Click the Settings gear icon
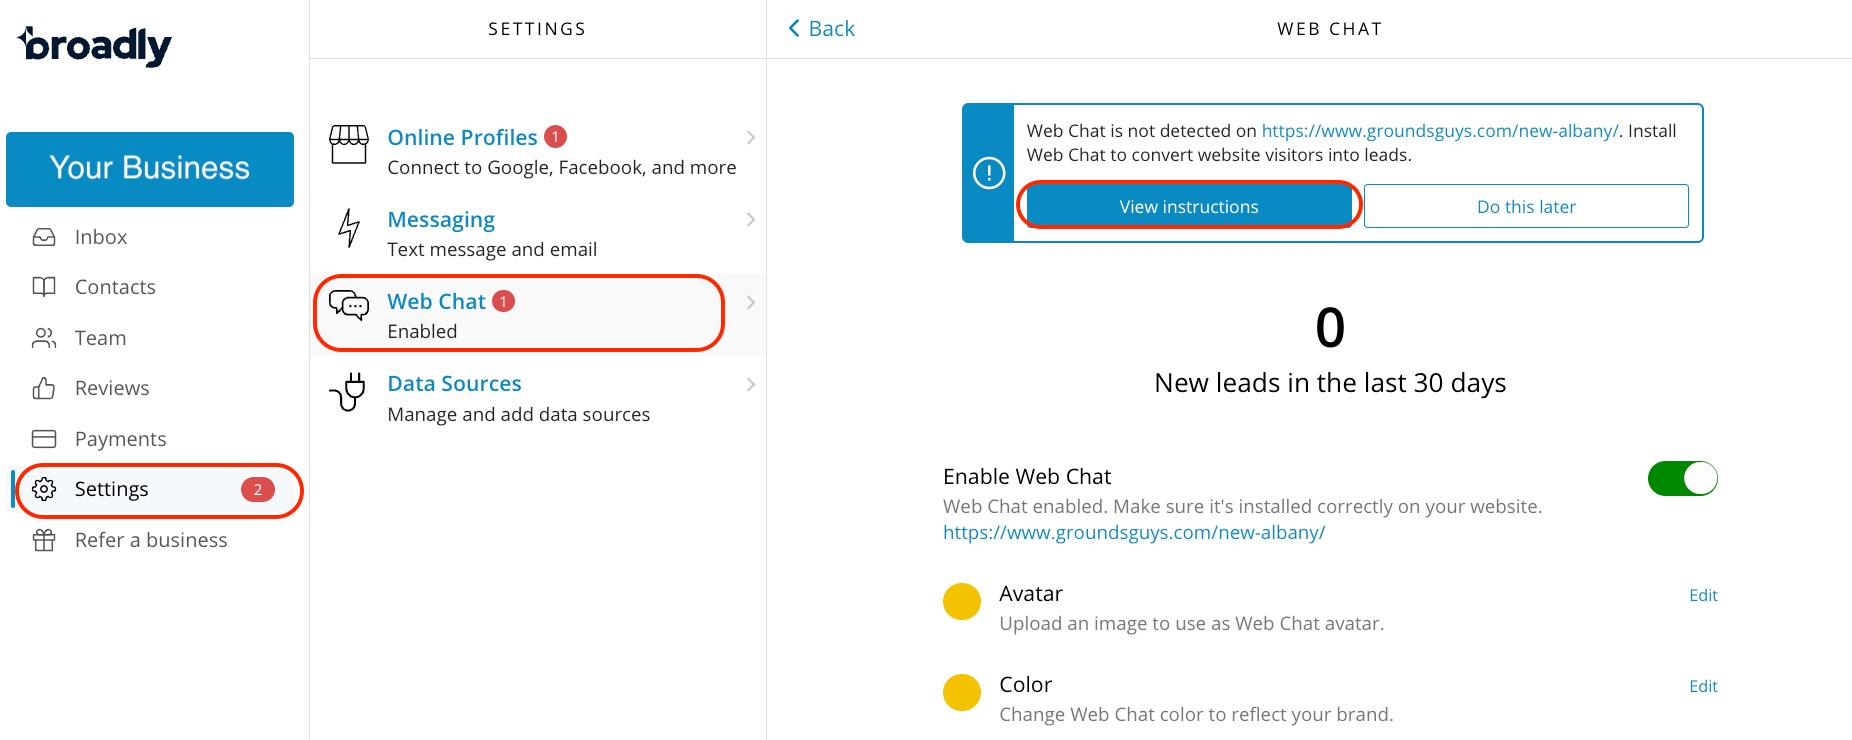1852x740 pixels. (44, 489)
